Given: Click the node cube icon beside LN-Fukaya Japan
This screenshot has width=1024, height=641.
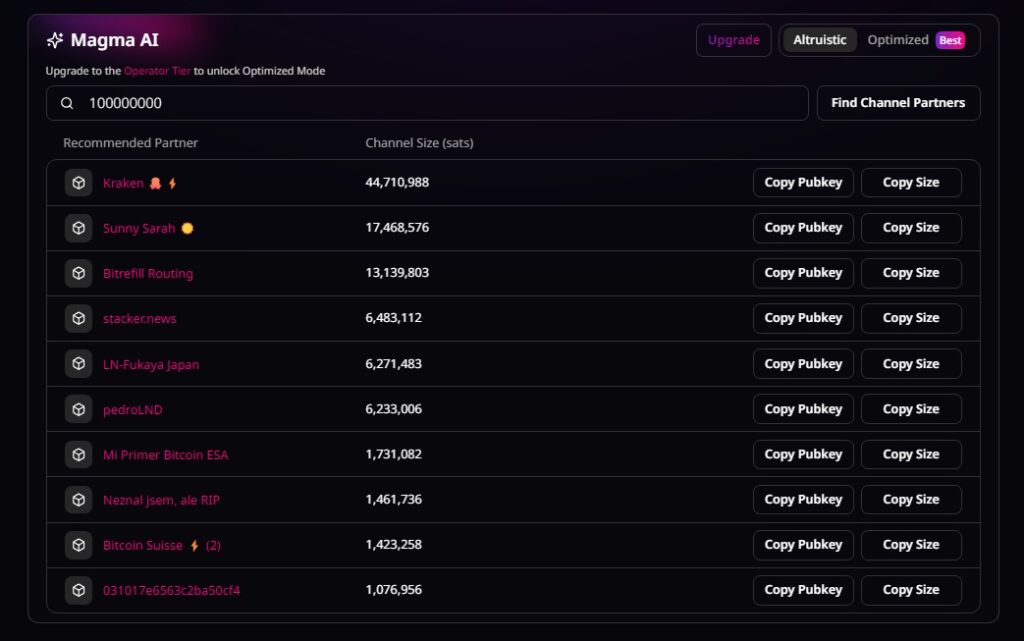Looking at the screenshot, I should (78, 364).
